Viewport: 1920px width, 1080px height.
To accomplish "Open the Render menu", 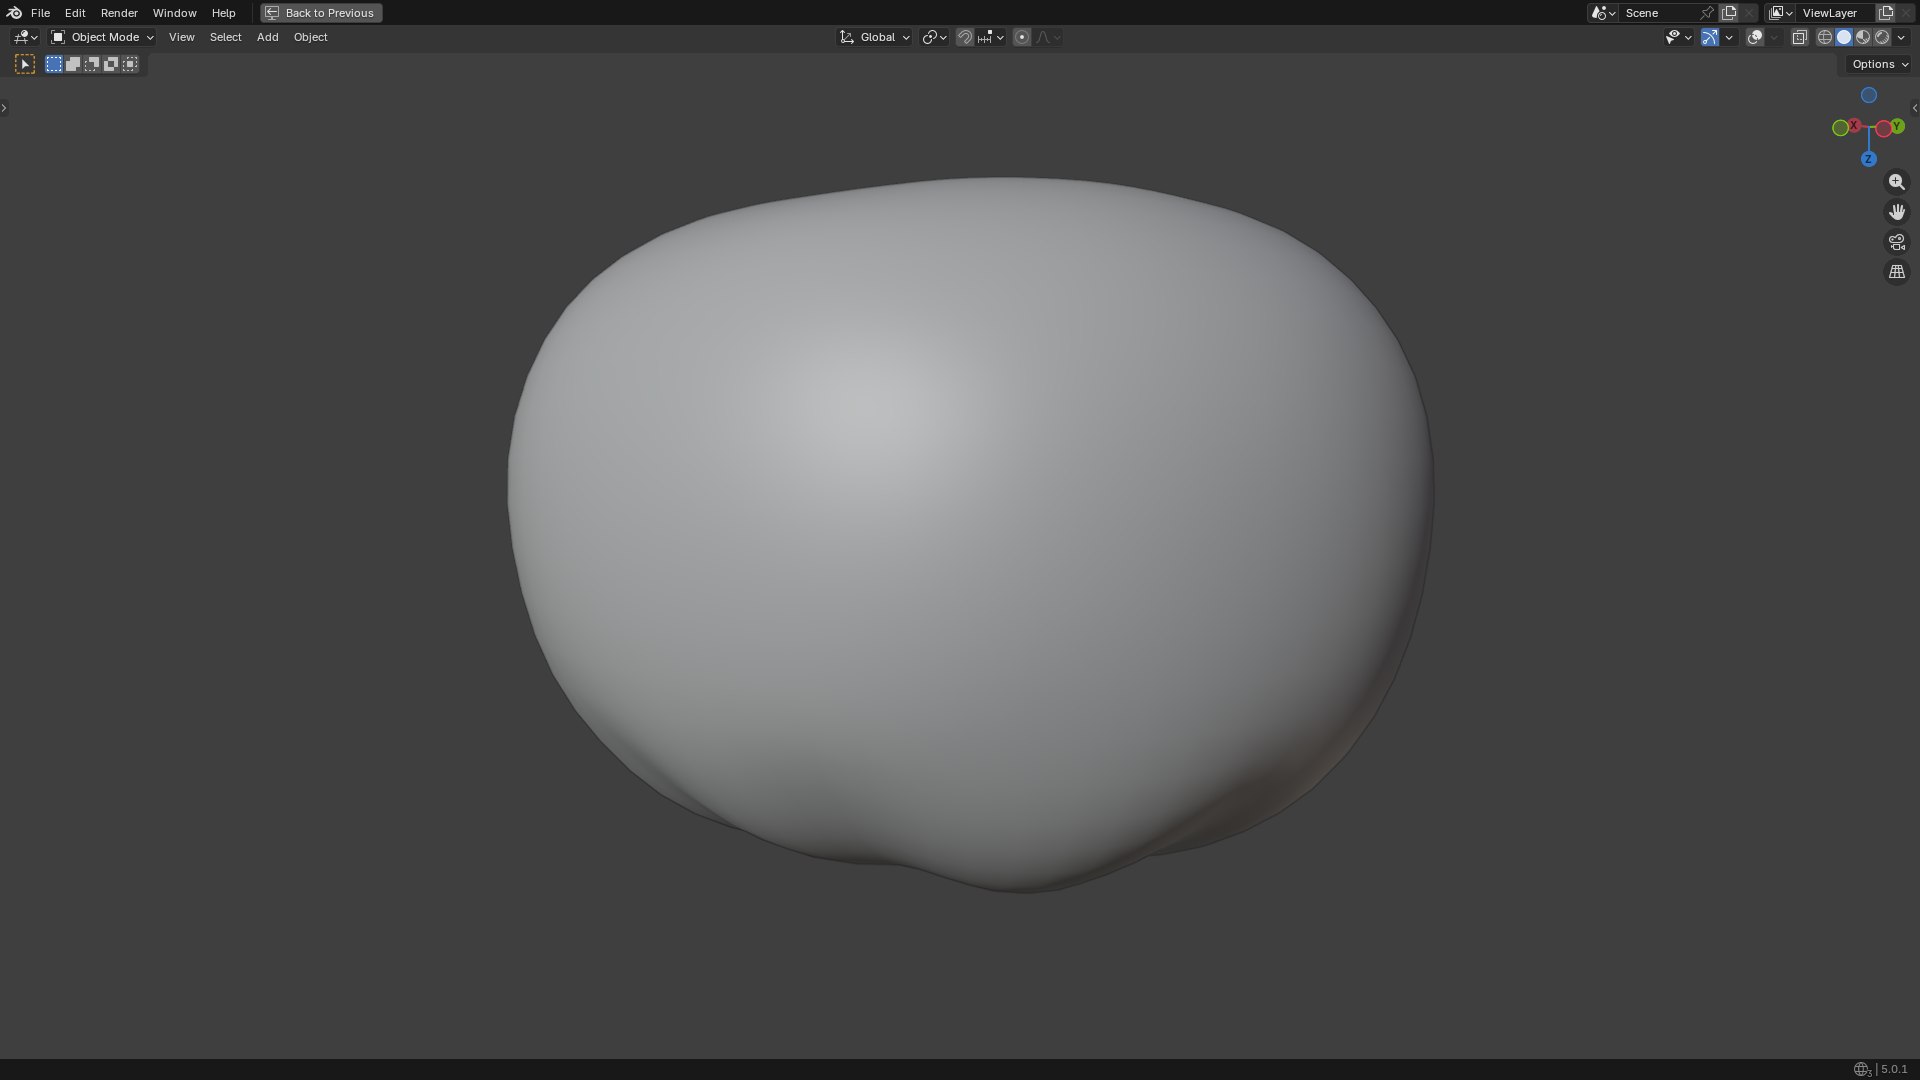I will pos(119,13).
